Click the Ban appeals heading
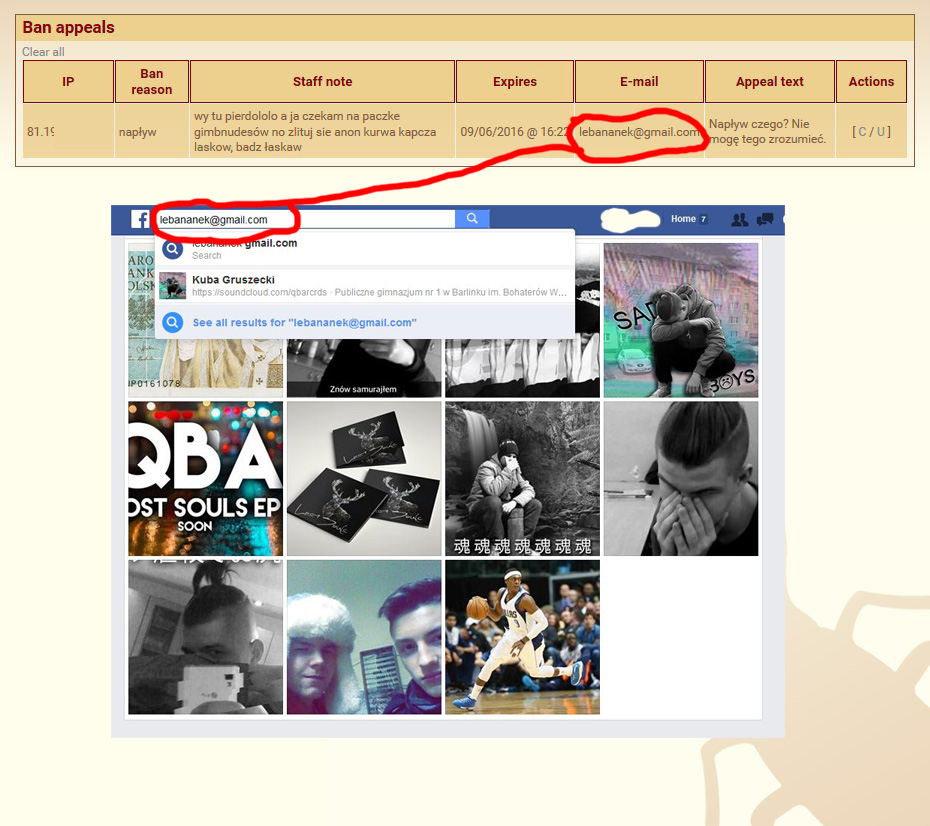The width and height of the screenshot is (930, 826). tap(68, 27)
